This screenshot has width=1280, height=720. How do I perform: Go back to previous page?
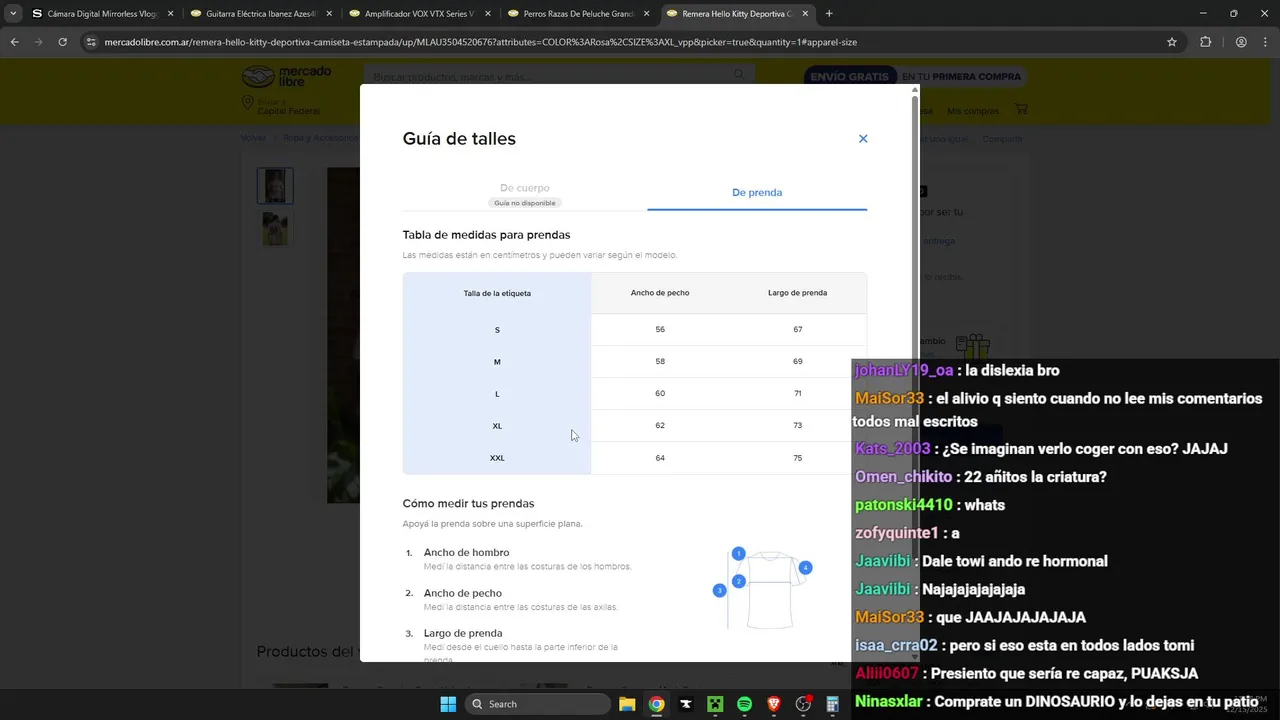[14, 42]
